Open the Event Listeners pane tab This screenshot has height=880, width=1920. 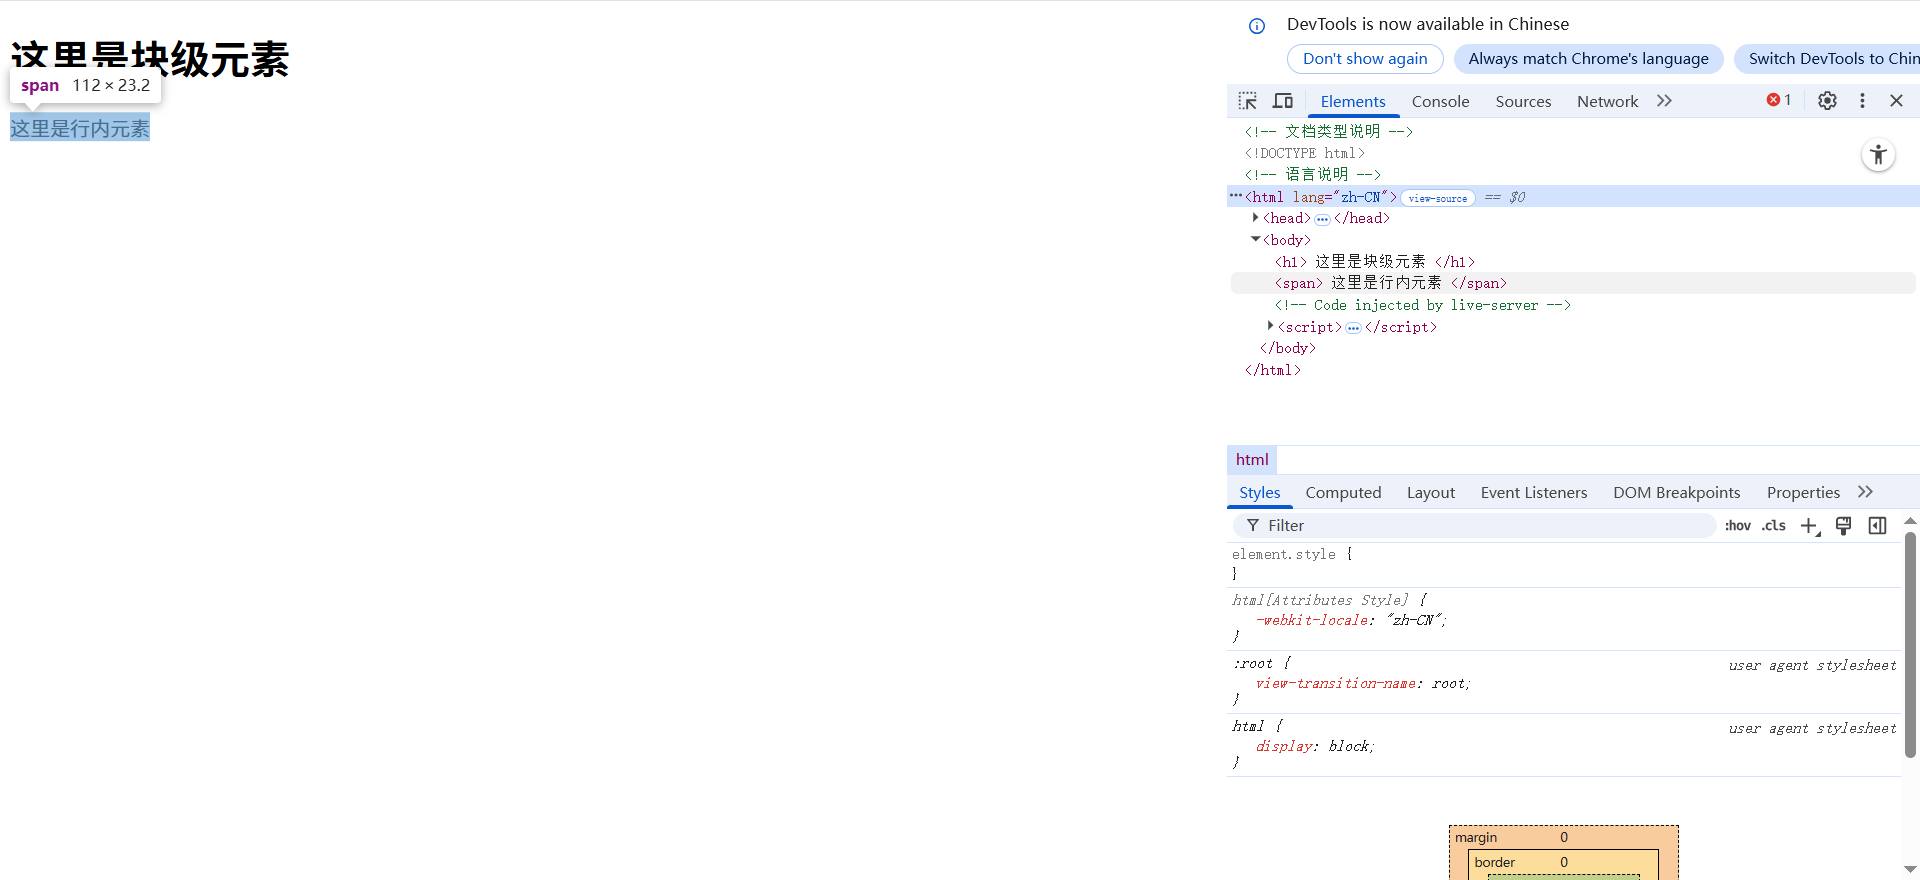coord(1533,492)
